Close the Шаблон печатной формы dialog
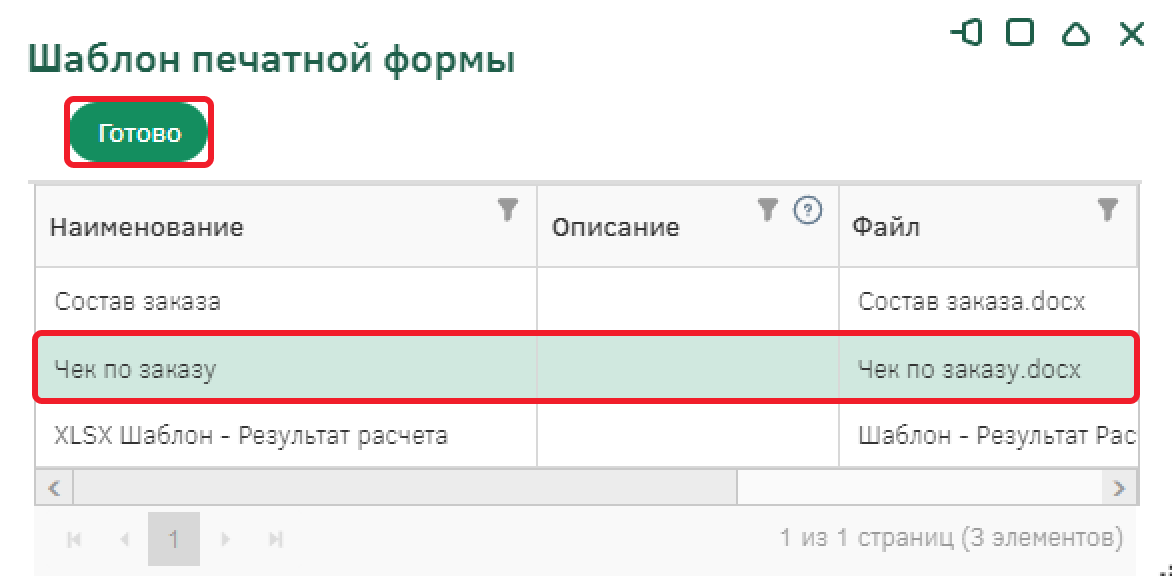 (1131, 34)
